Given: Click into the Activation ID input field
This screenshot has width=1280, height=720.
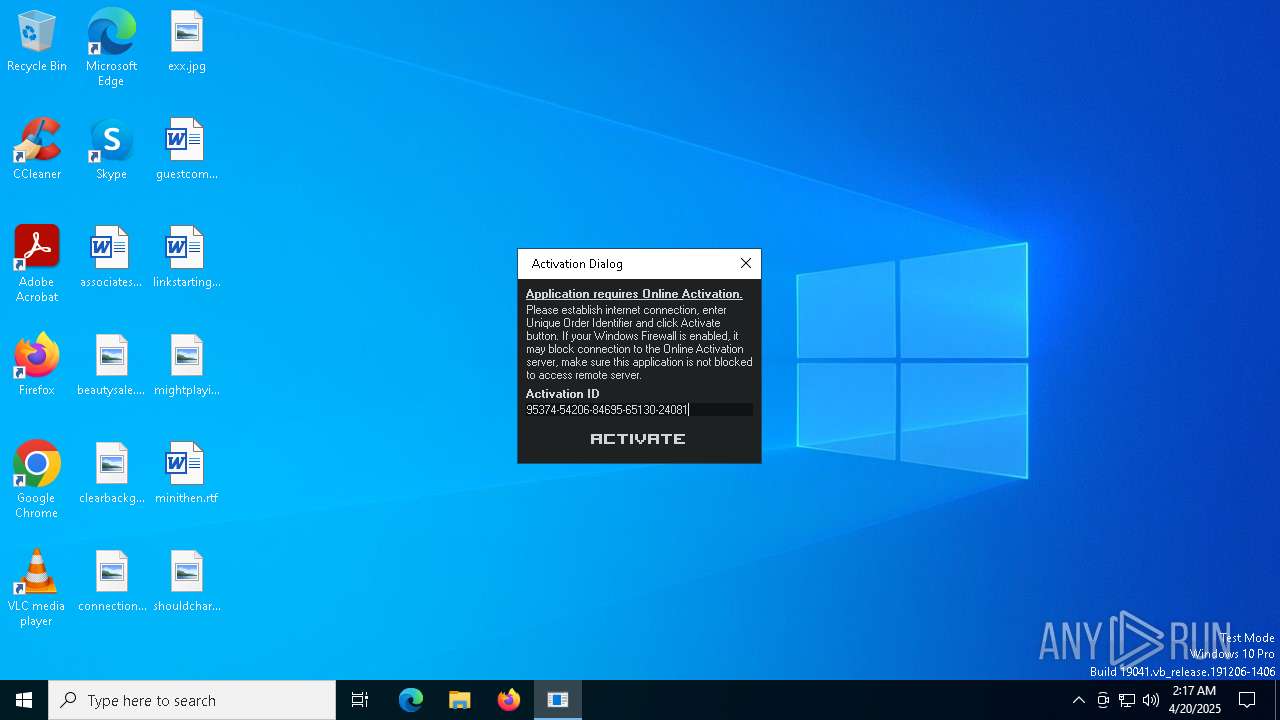Looking at the screenshot, I should point(639,410).
